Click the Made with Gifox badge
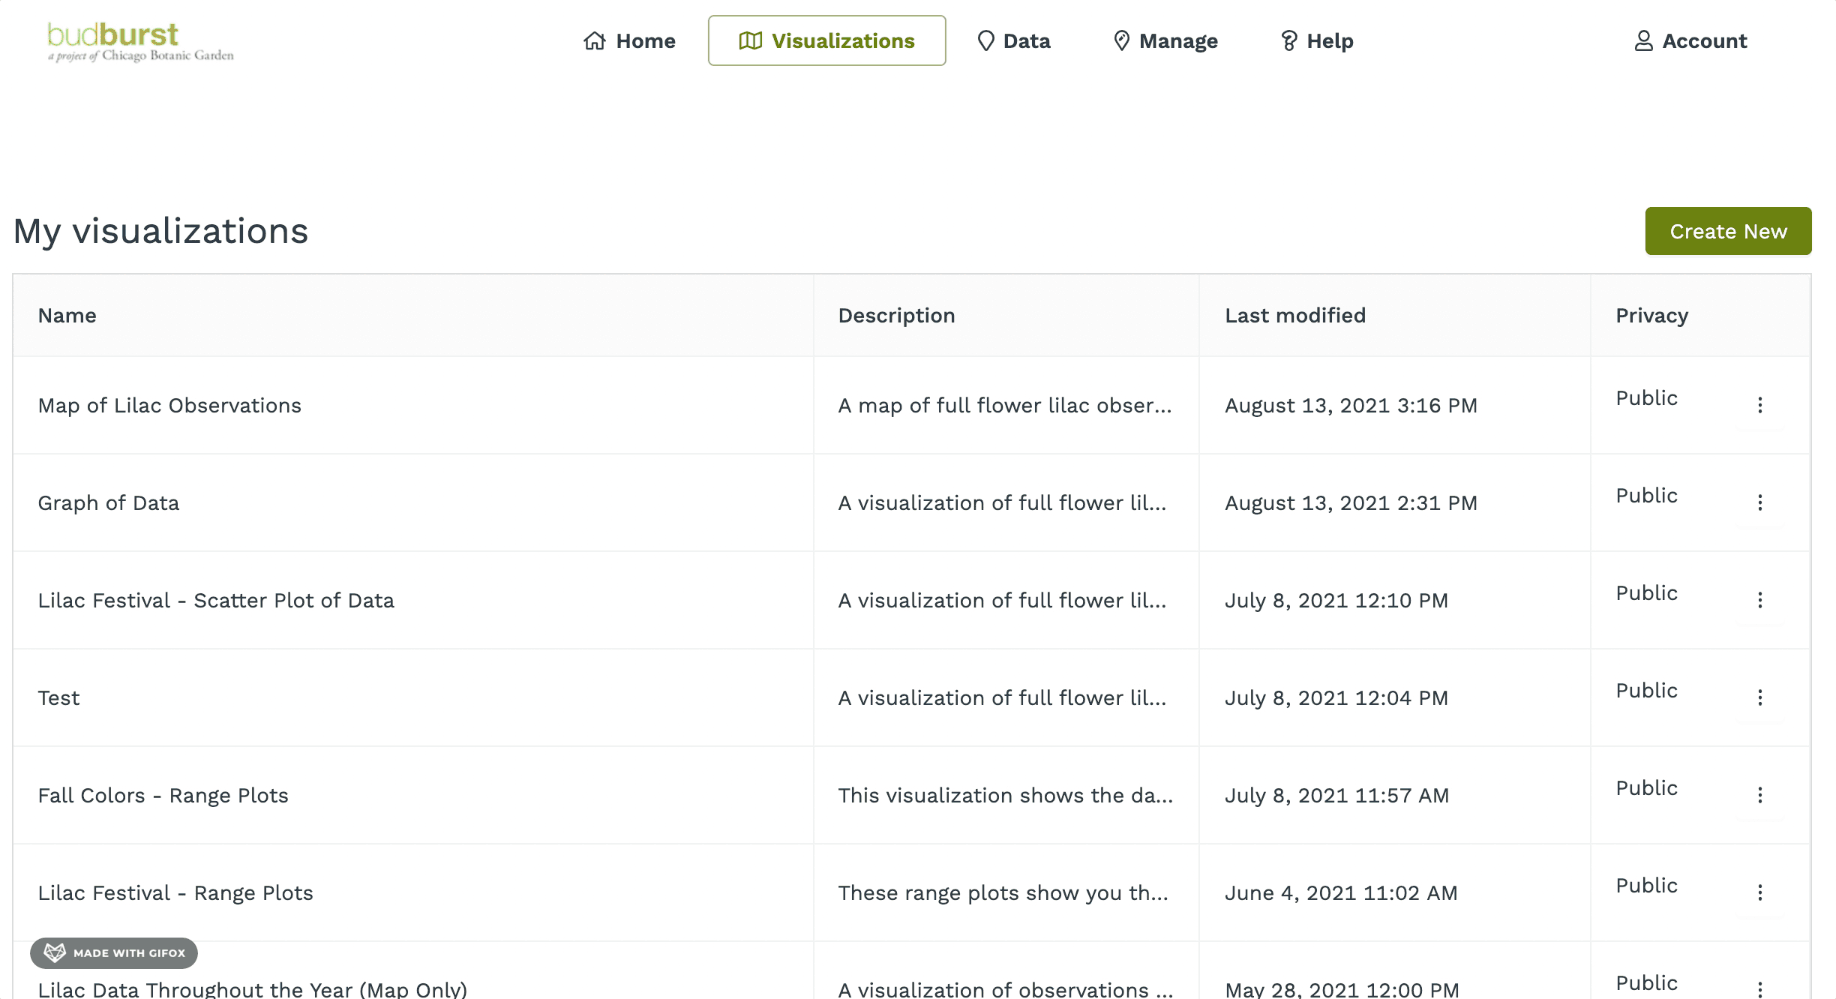Image resolution: width=1836 pixels, height=999 pixels. [114, 953]
